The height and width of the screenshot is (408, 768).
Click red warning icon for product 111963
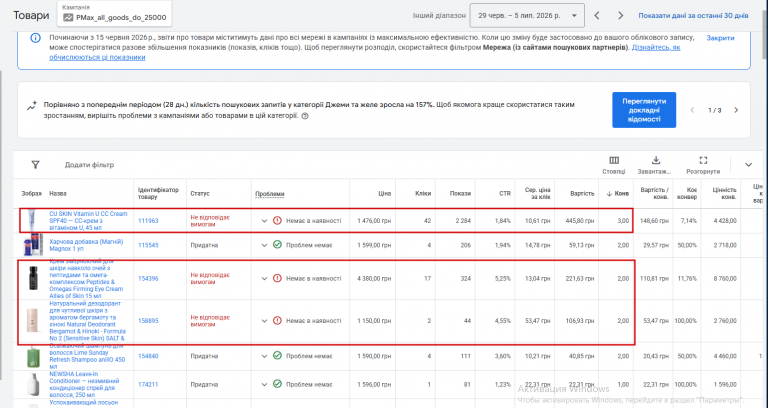tap(277, 221)
